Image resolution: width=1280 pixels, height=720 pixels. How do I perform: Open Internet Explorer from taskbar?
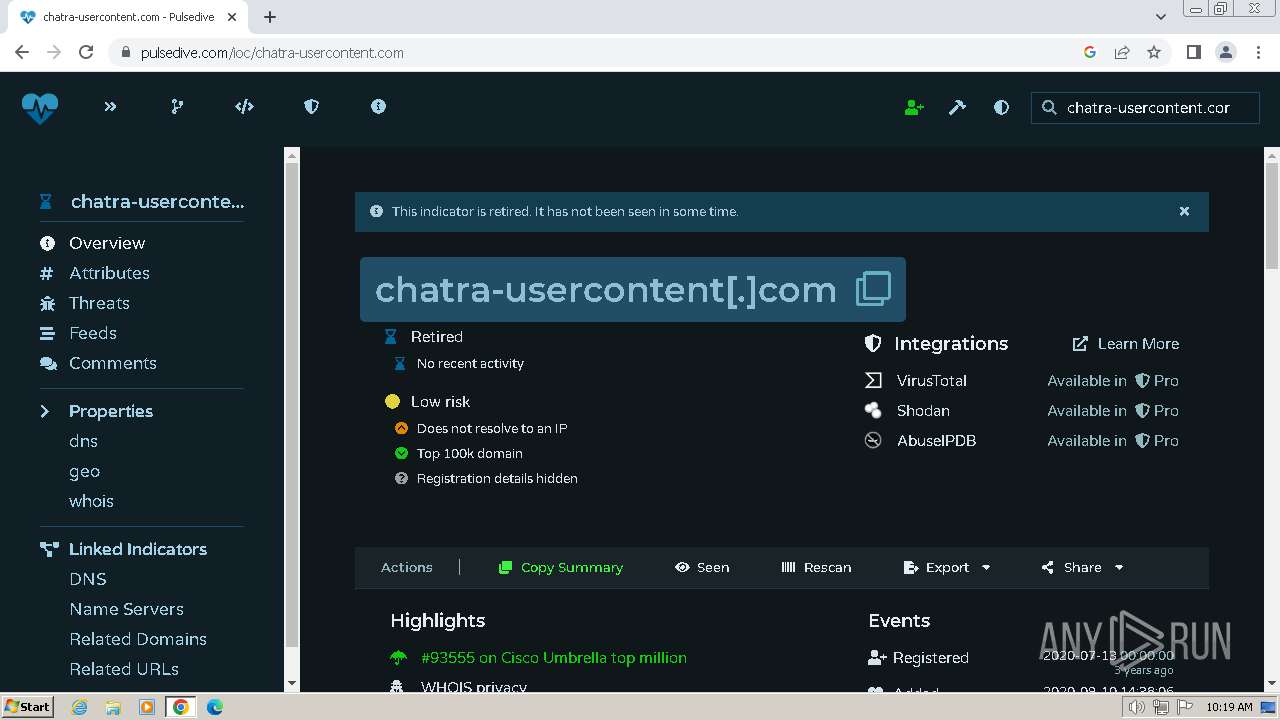coord(79,707)
